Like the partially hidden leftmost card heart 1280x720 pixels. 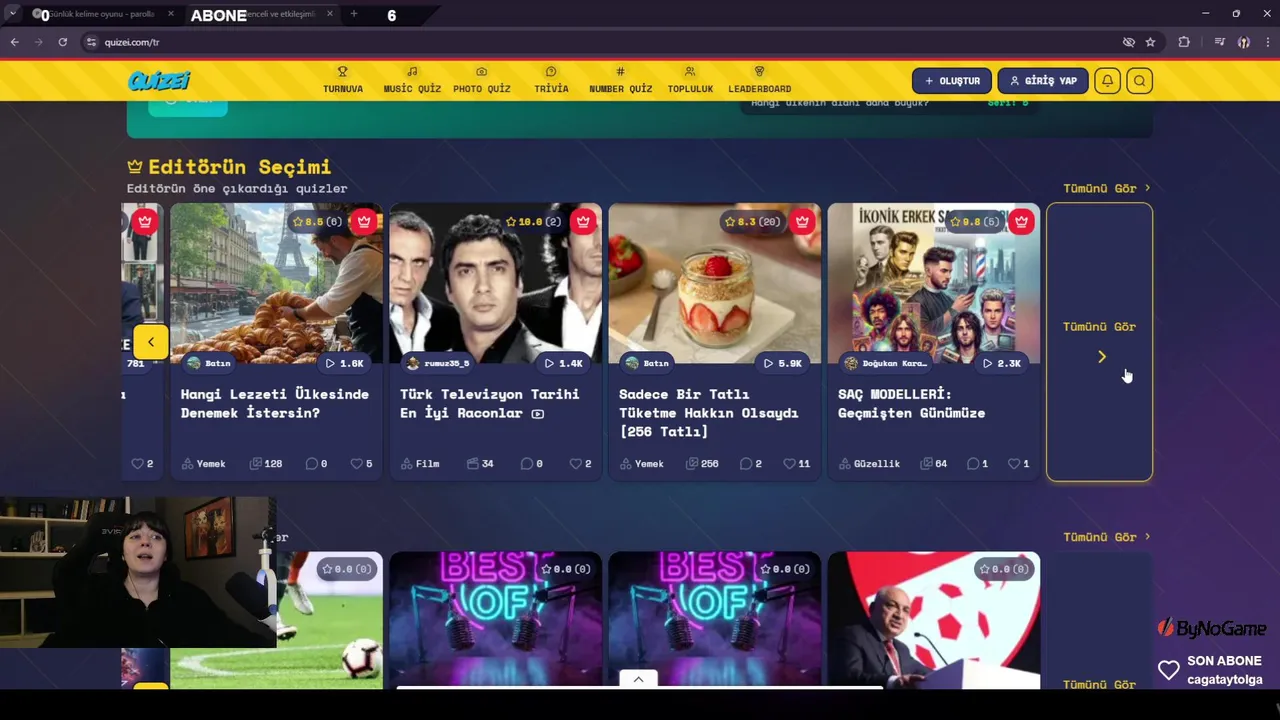coord(142,464)
